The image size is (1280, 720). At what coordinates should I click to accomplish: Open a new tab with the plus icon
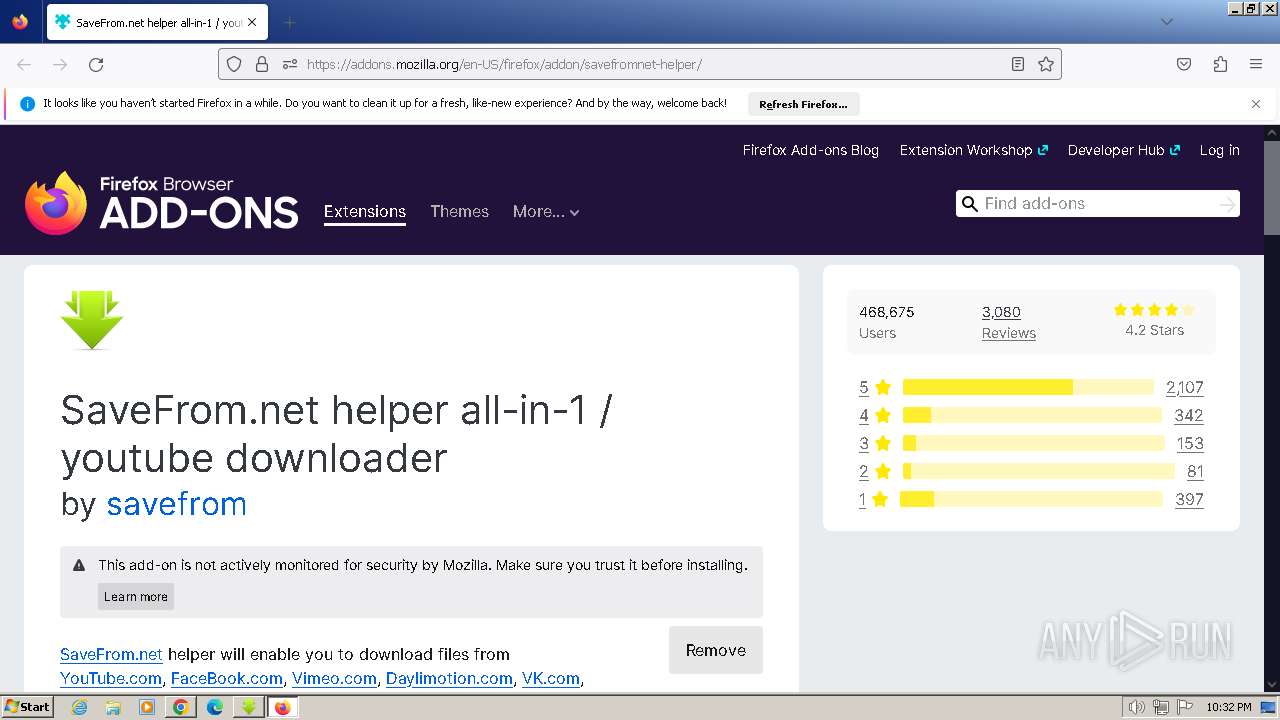[289, 22]
